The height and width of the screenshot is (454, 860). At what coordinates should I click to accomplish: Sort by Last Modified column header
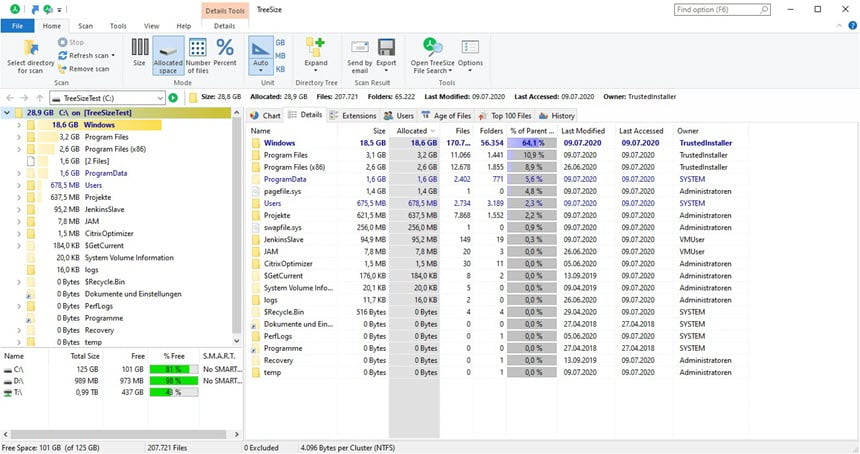(586, 130)
